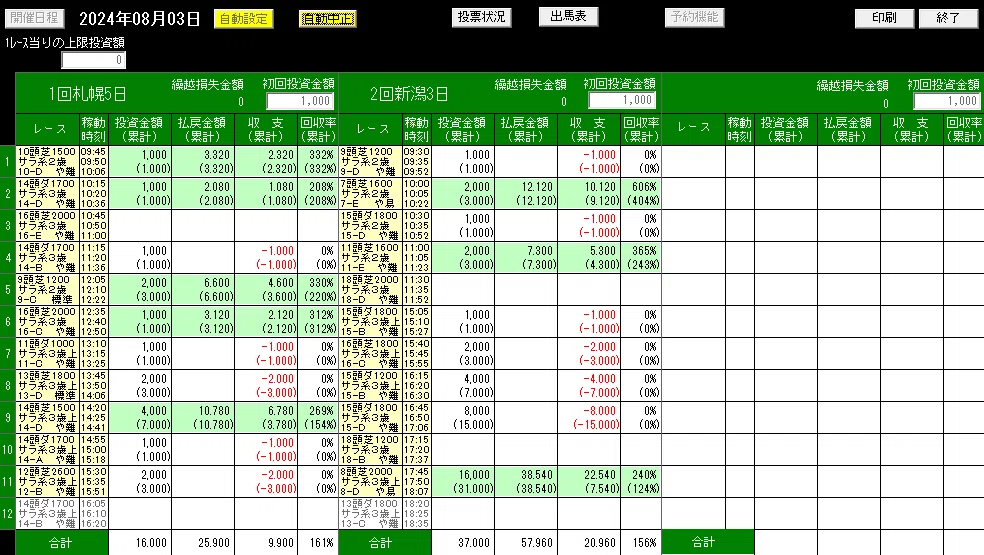The image size is (984, 555).
Task: Select Niigata race 12 cell 13頭ダ1800
Action: 370,514
